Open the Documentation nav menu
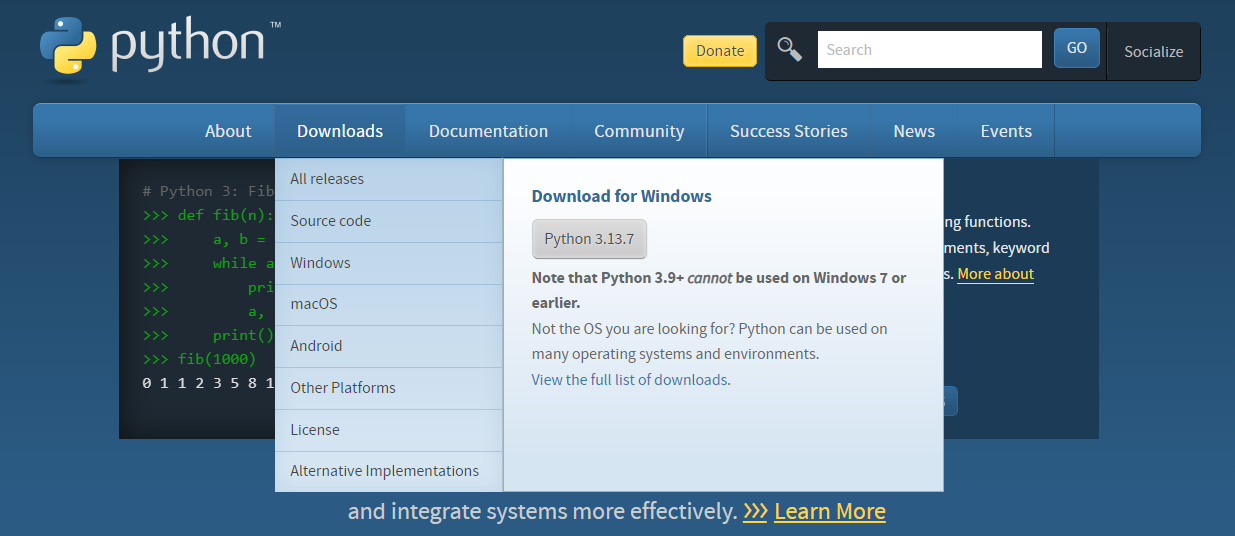Image resolution: width=1235 pixels, height=536 pixels. [488, 131]
